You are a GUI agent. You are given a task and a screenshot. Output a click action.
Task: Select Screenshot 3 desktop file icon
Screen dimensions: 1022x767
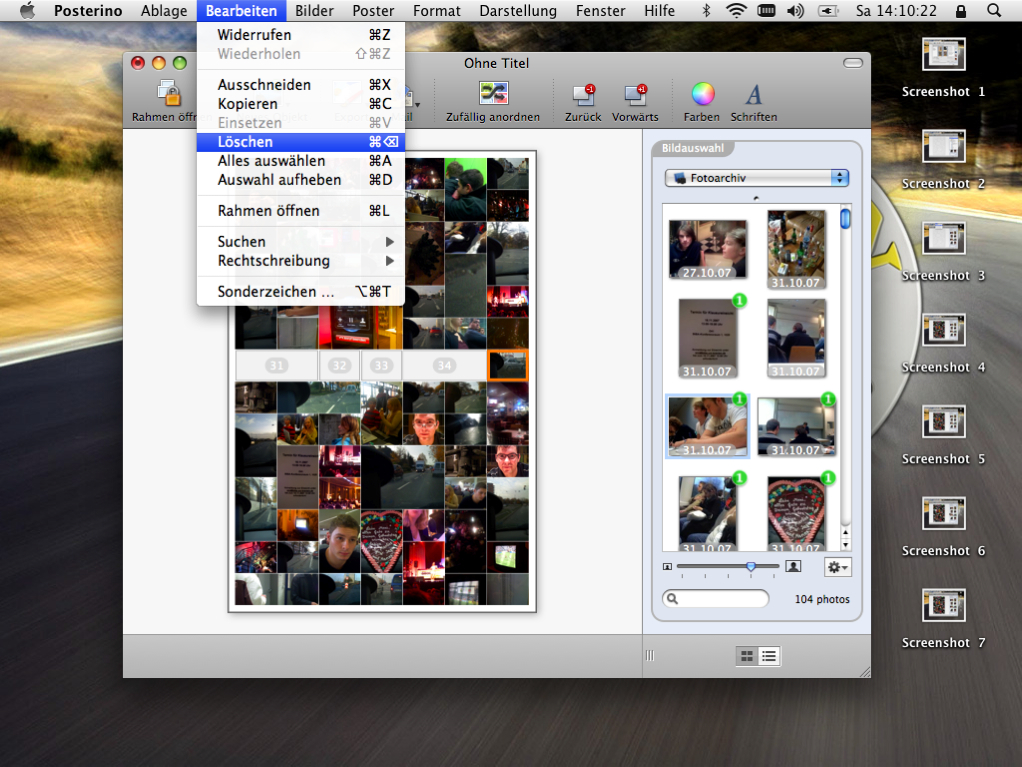pyautogui.click(x=943, y=238)
